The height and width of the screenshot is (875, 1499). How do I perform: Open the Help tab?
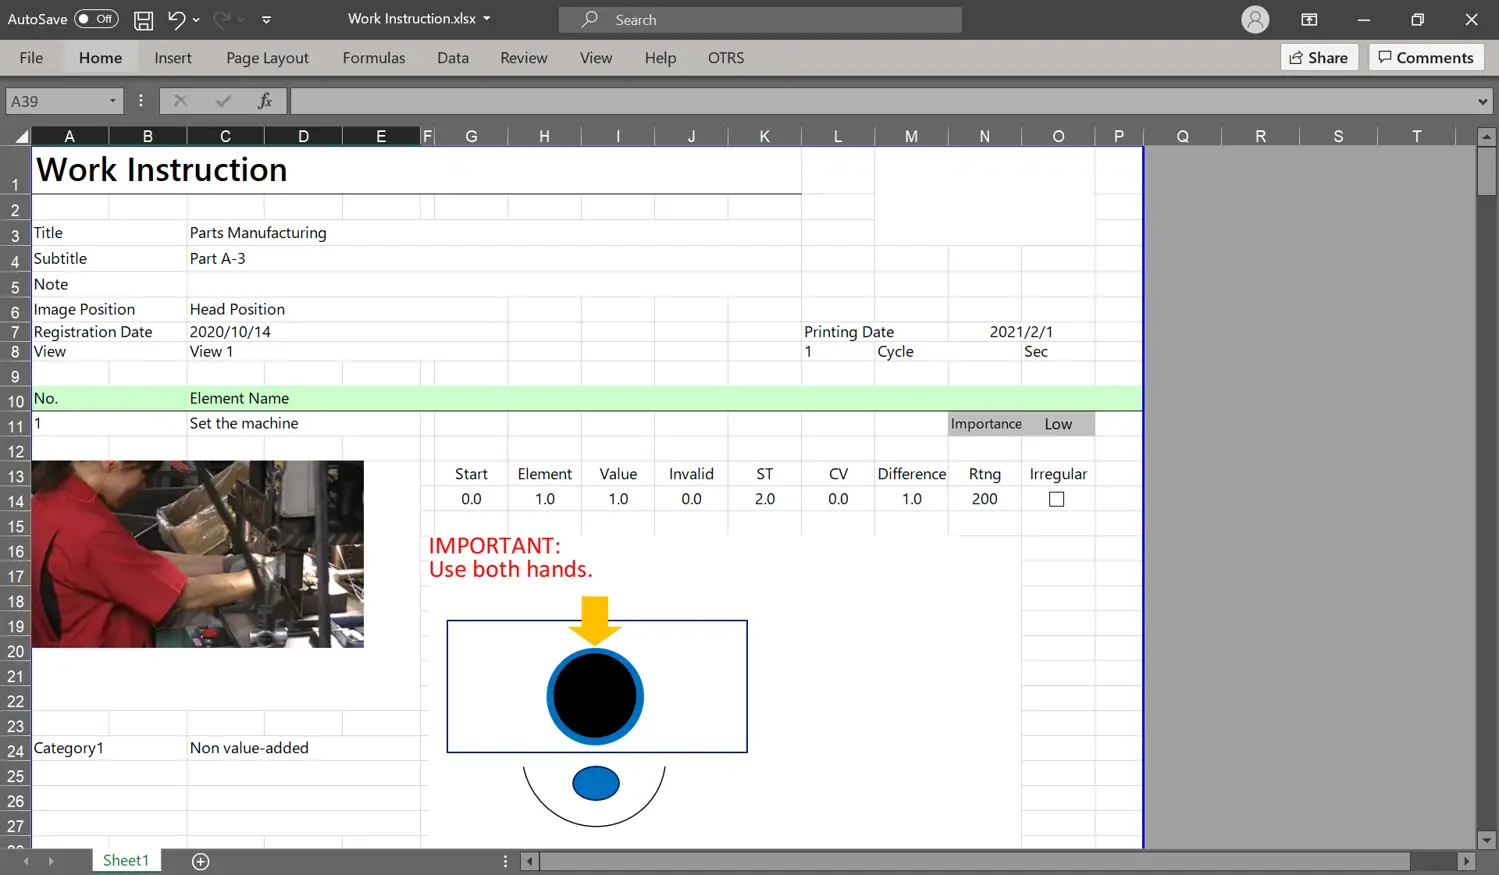(660, 58)
